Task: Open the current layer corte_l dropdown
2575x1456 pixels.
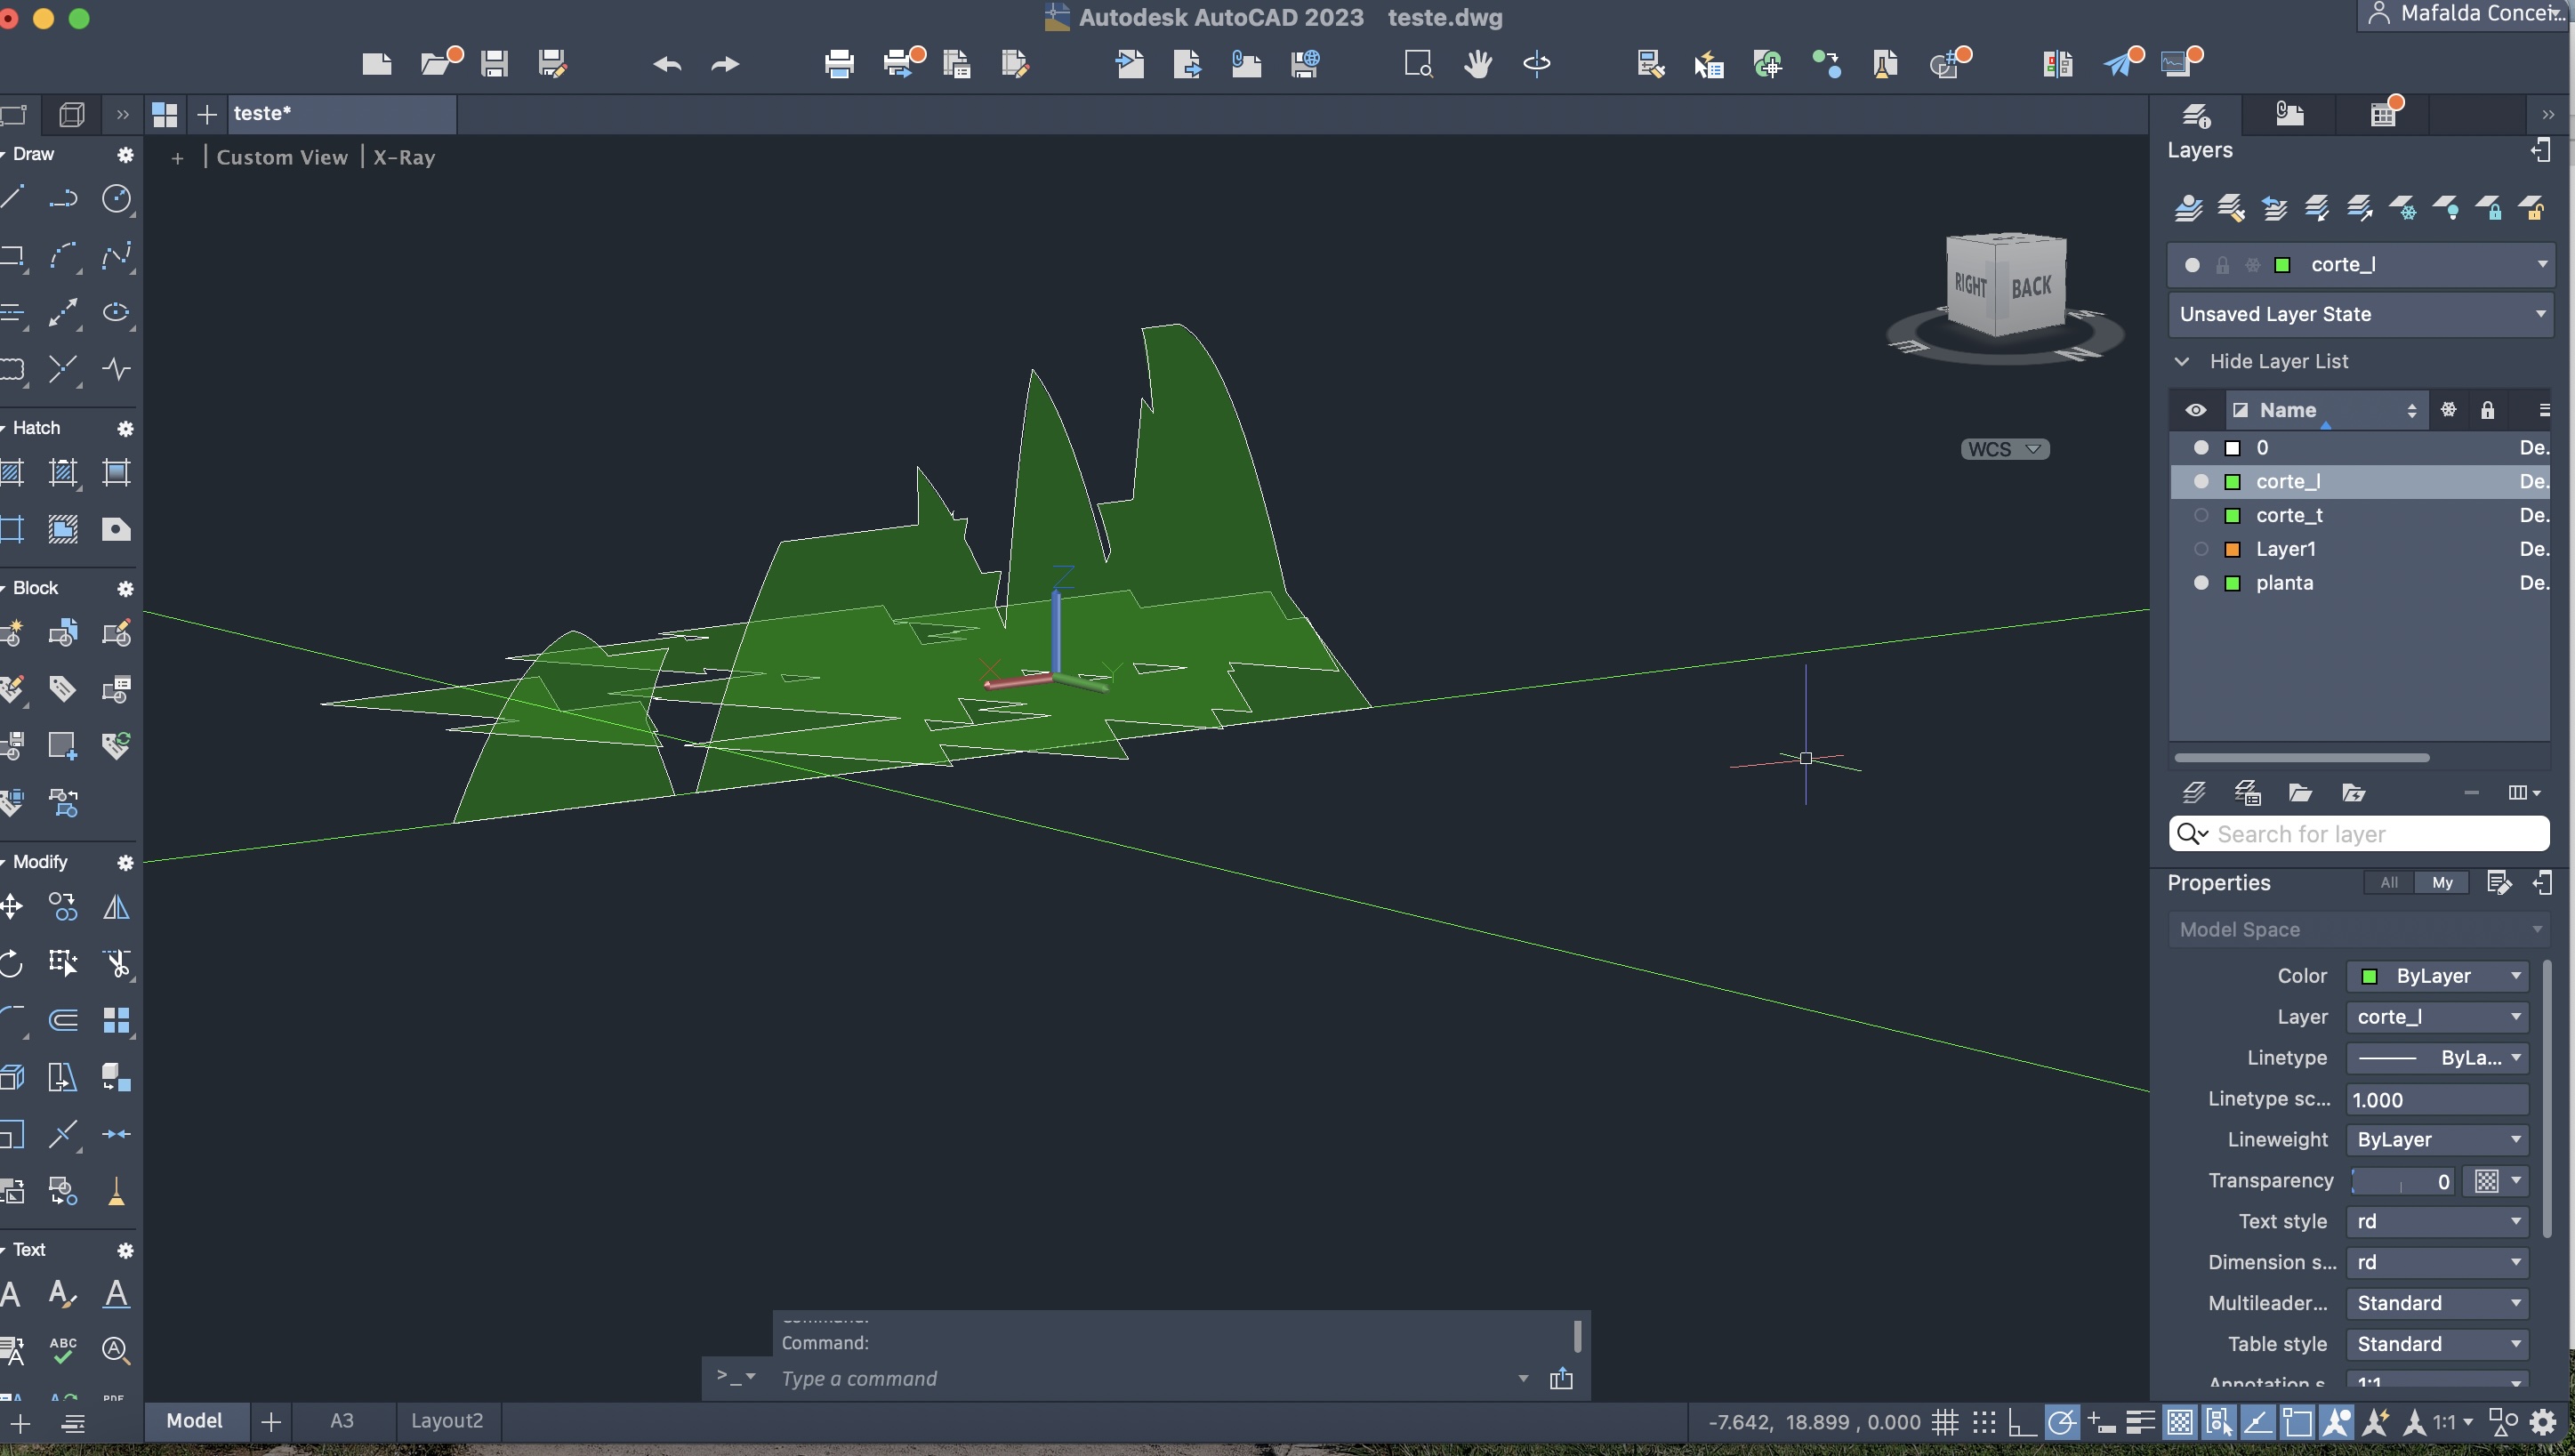Action: tap(2541, 265)
